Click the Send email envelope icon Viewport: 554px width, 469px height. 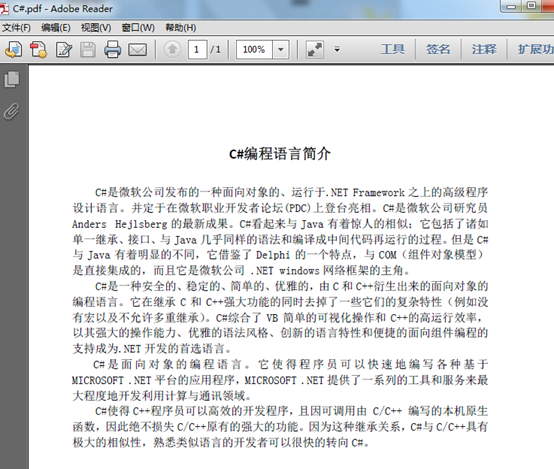137,50
